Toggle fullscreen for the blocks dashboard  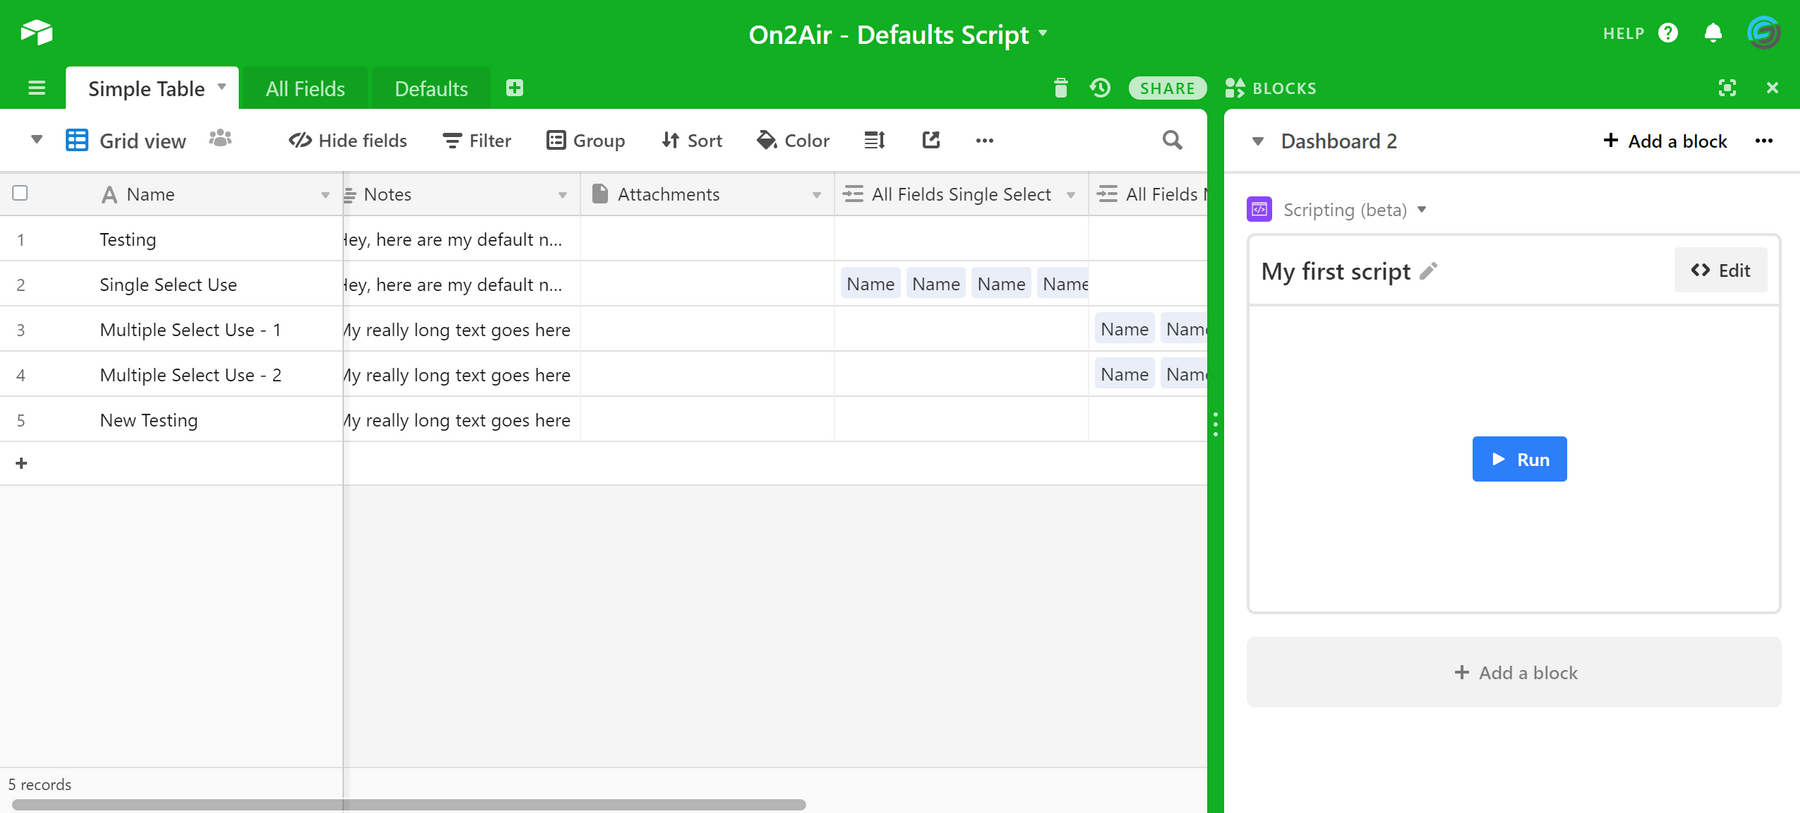[1727, 88]
